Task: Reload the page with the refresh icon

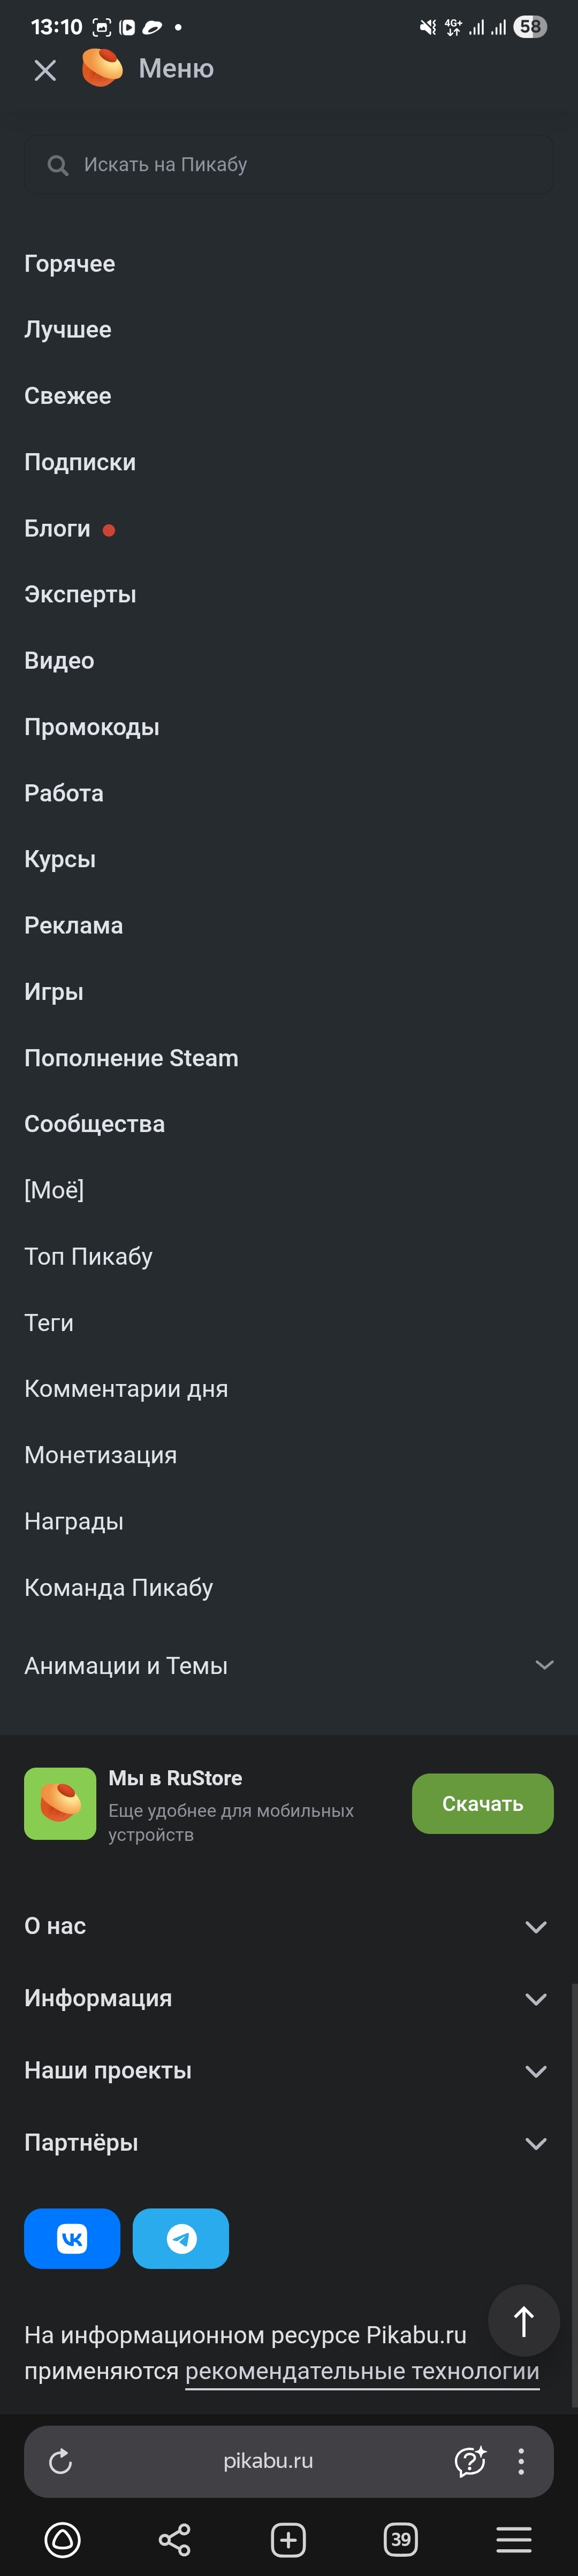Action: pos(61,2461)
